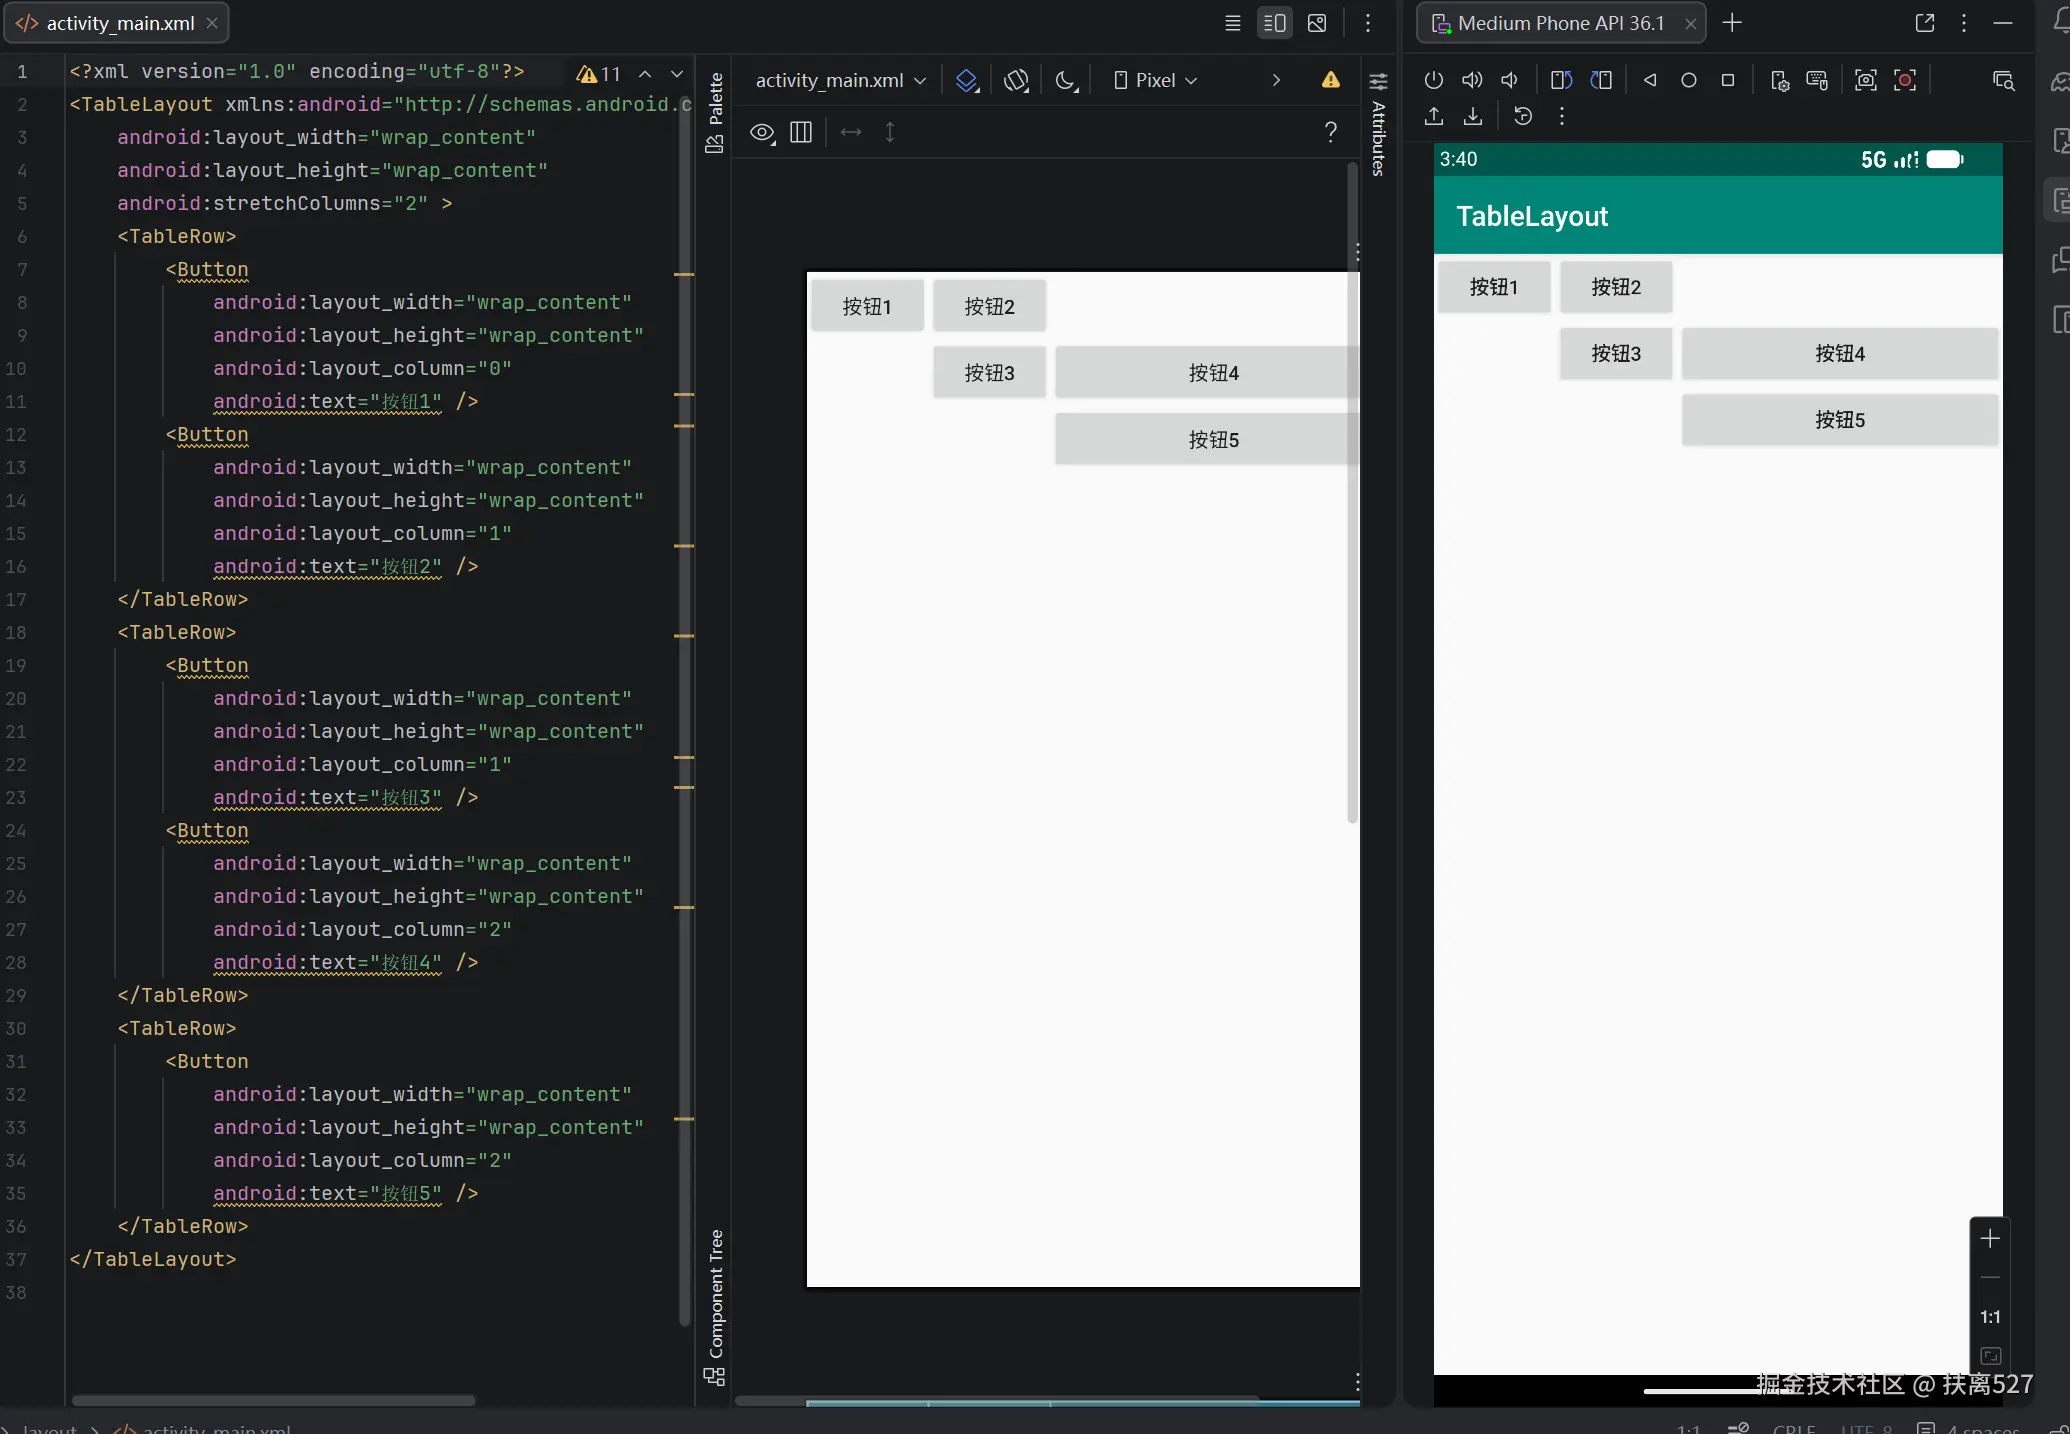Start emulator screen recording
2070x1434 pixels.
pos(1905,80)
